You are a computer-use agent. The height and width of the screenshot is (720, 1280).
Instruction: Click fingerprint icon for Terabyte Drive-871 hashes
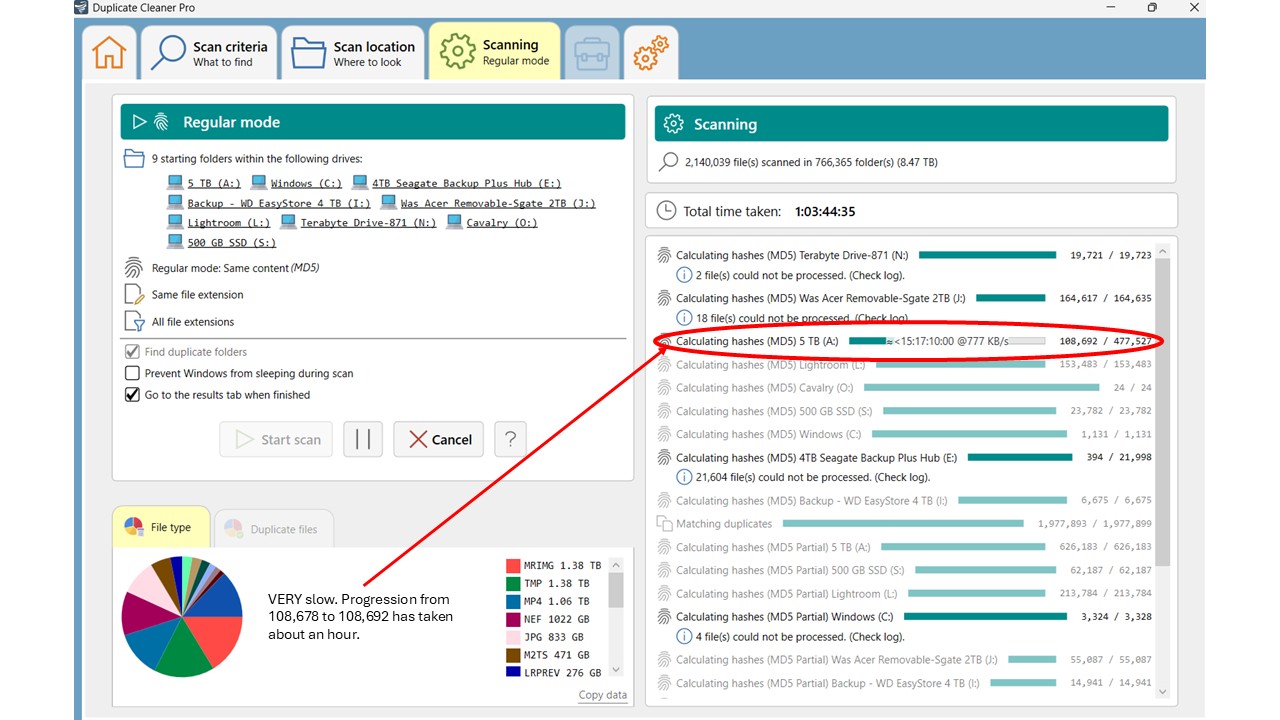point(663,256)
